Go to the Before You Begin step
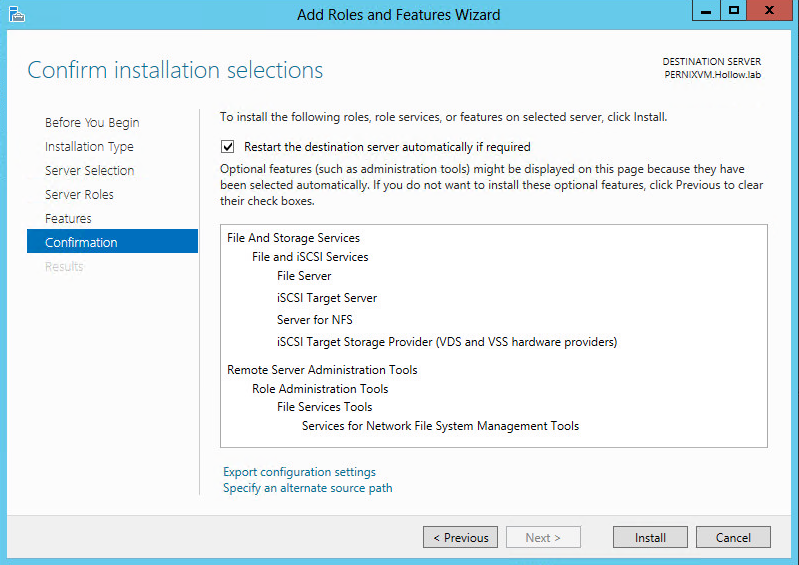This screenshot has width=799, height=565. [92, 122]
